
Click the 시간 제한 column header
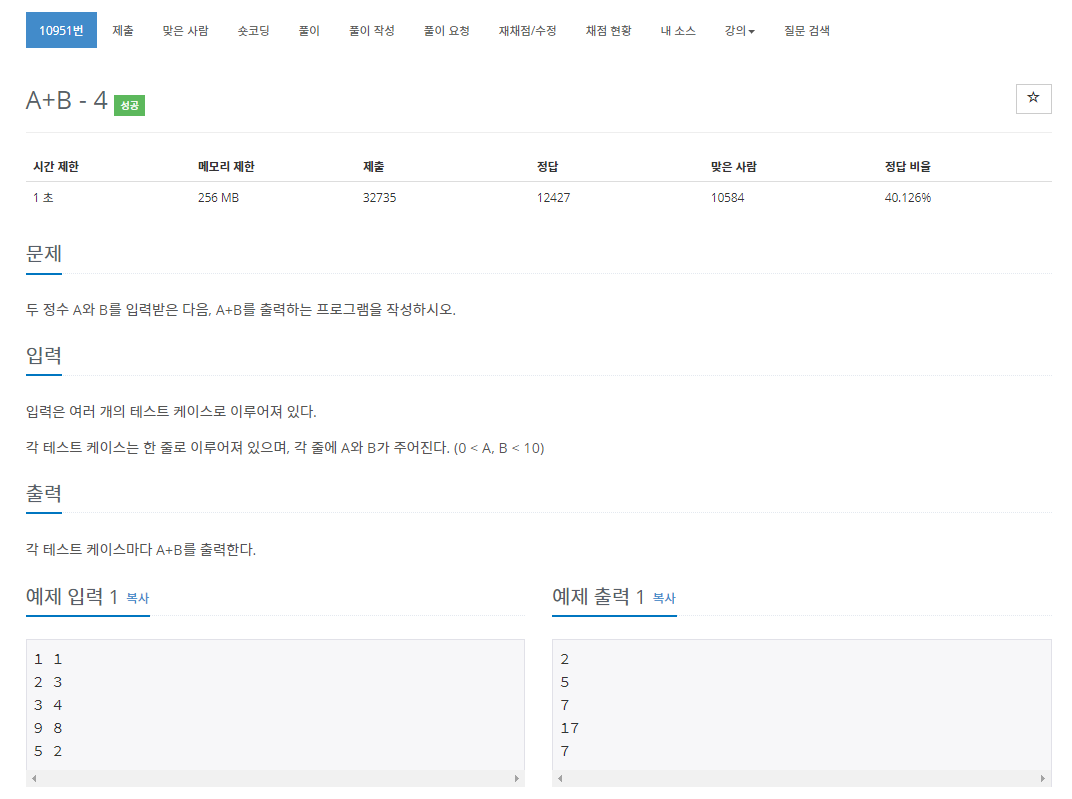pyautogui.click(x=56, y=166)
